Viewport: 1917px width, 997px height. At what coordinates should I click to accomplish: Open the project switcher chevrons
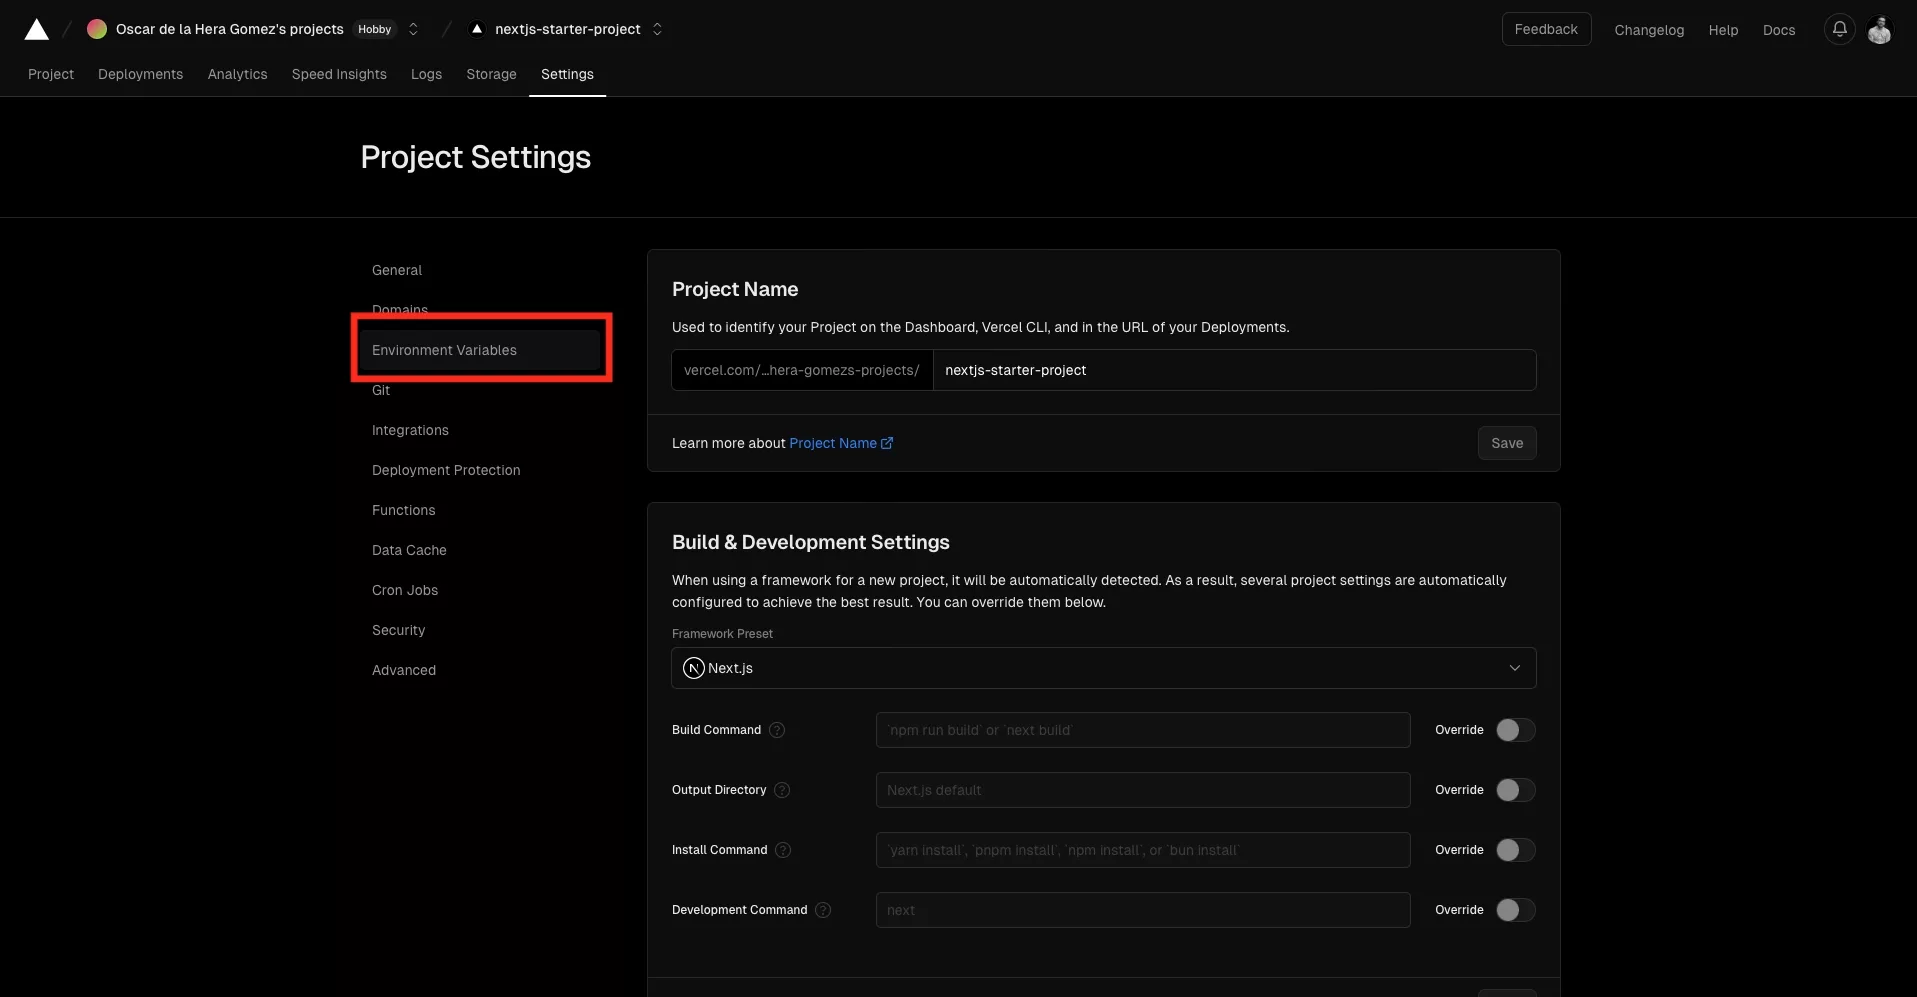click(657, 29)
